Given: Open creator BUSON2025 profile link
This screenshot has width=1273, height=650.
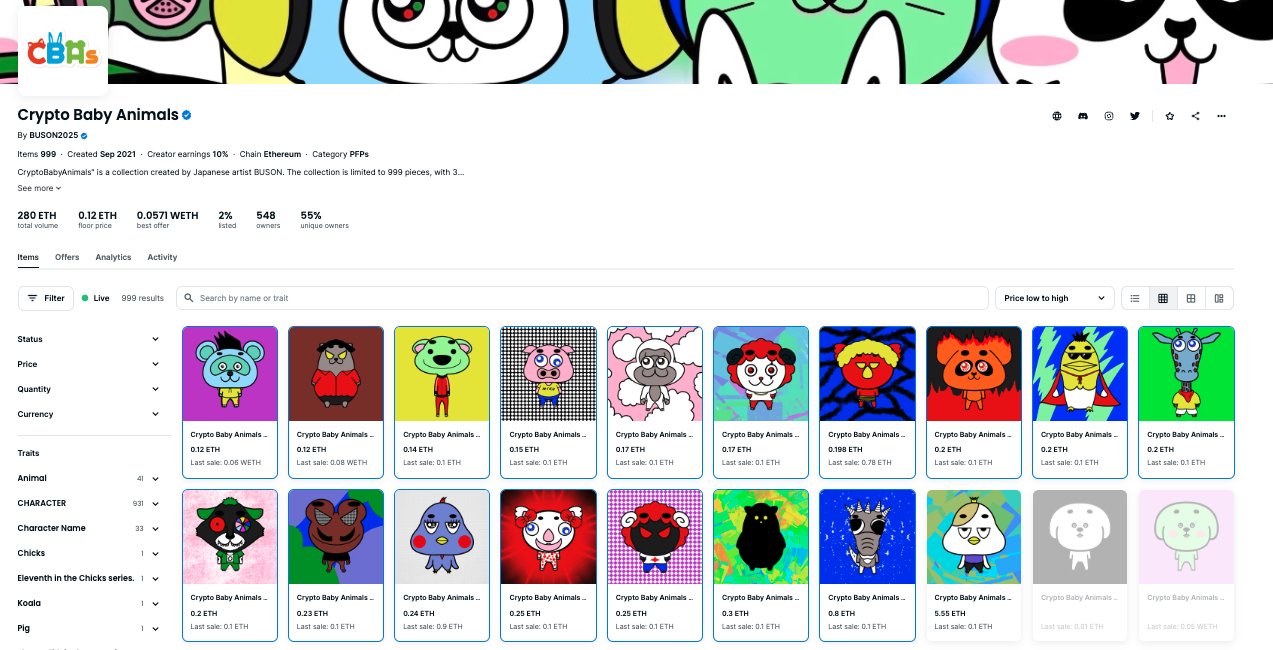Looking at the screenshot, I should click(54, 135).
